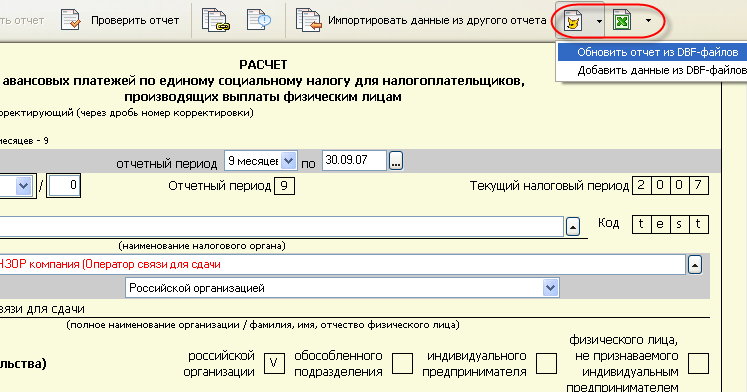This screenshot has width=747, height=392.
Task: Click the red company name field
Action: (x=343, y=264)
